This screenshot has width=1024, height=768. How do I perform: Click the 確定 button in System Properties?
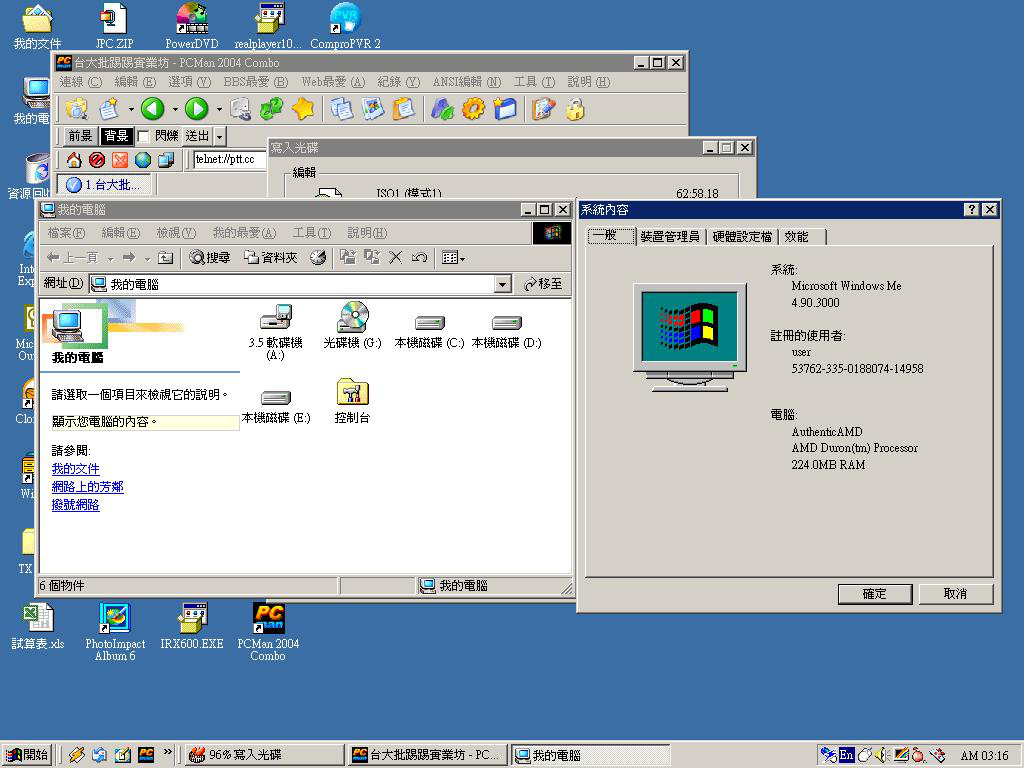pyautogui.click(x=874, y=594)
